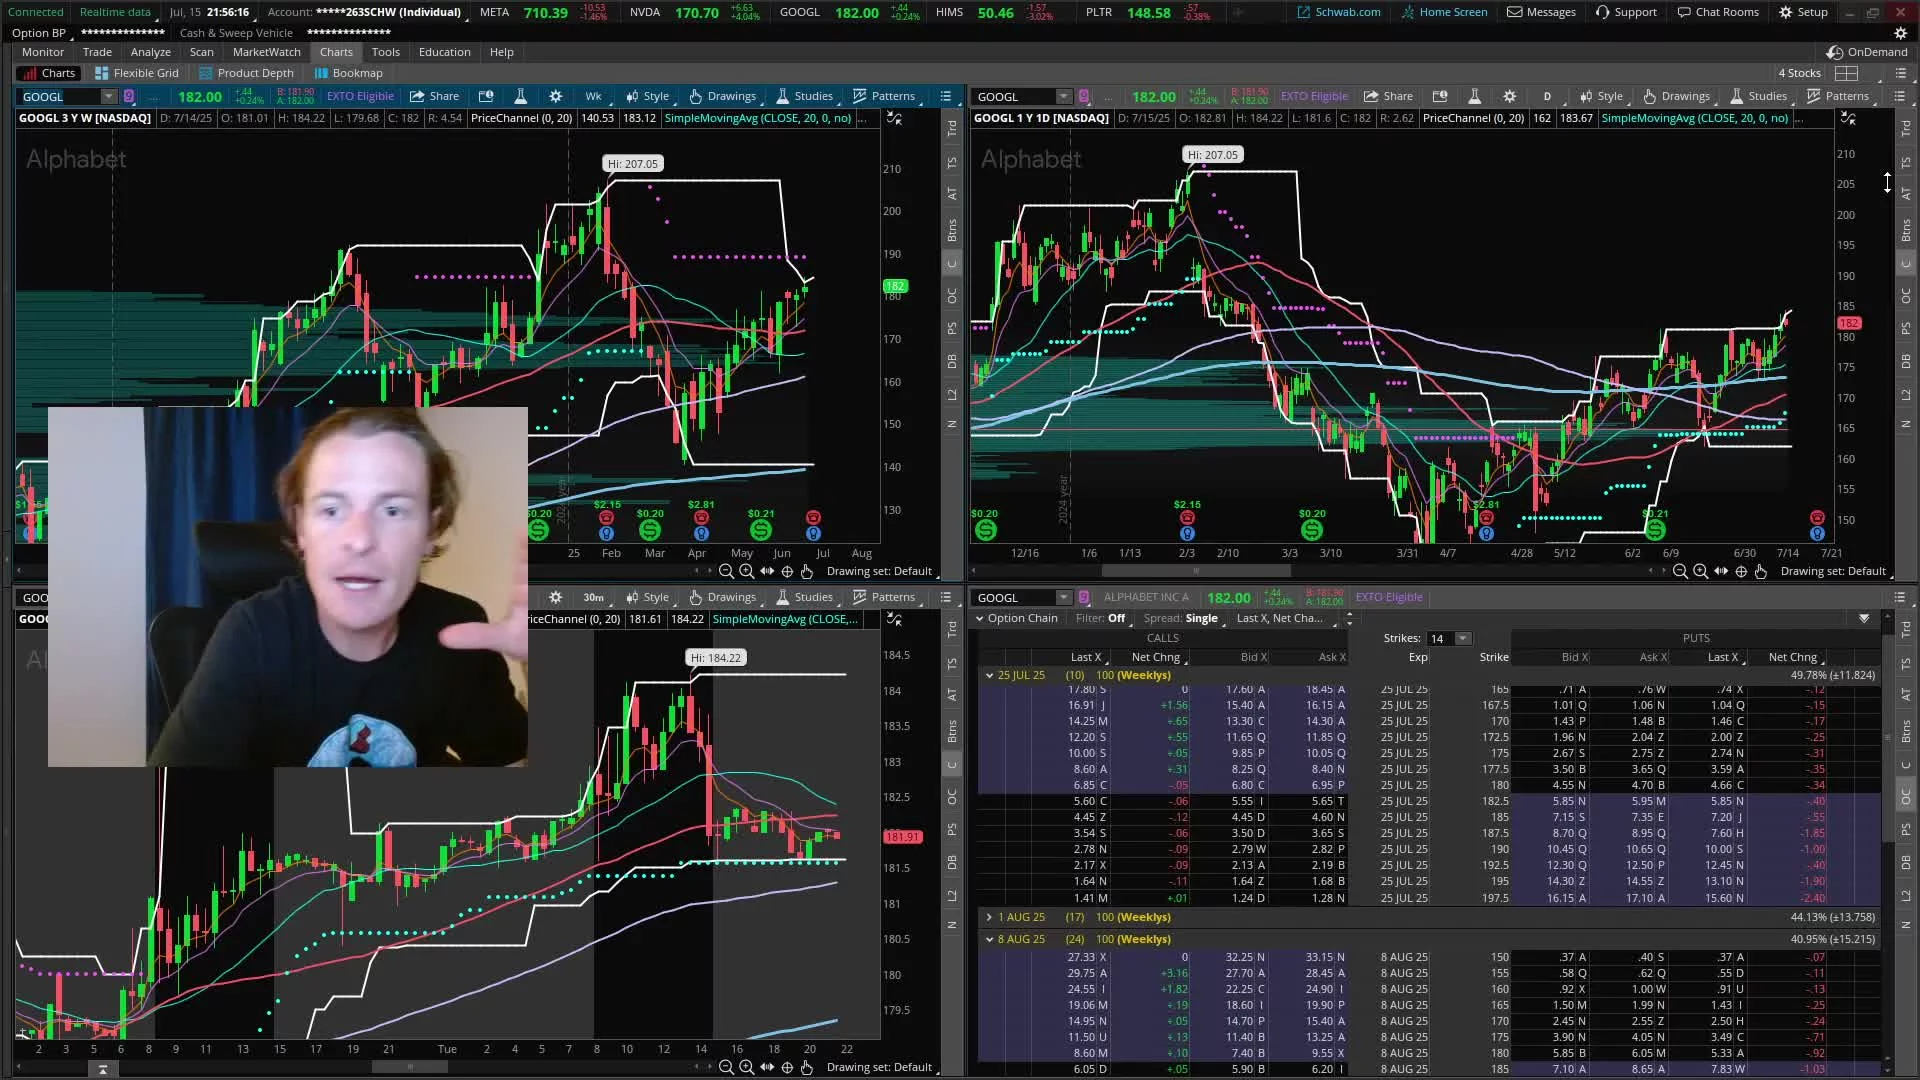Open Filter: Off dropdown in option chain
1920x1080 pixels.
[x=1100, y=618]
